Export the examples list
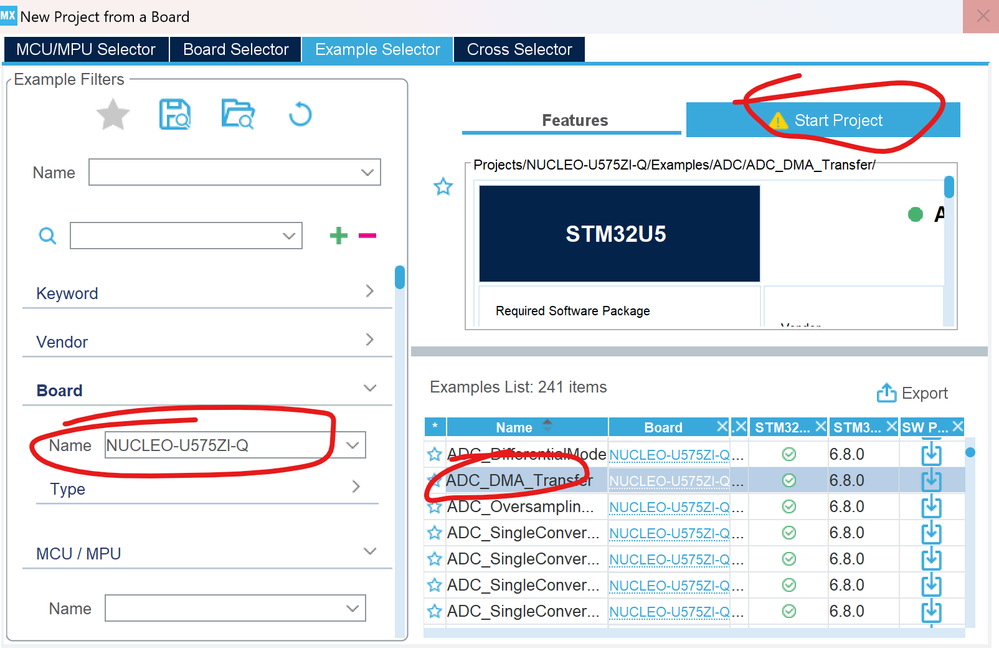Viewport: 999px width, 648px height. [912, 393]
